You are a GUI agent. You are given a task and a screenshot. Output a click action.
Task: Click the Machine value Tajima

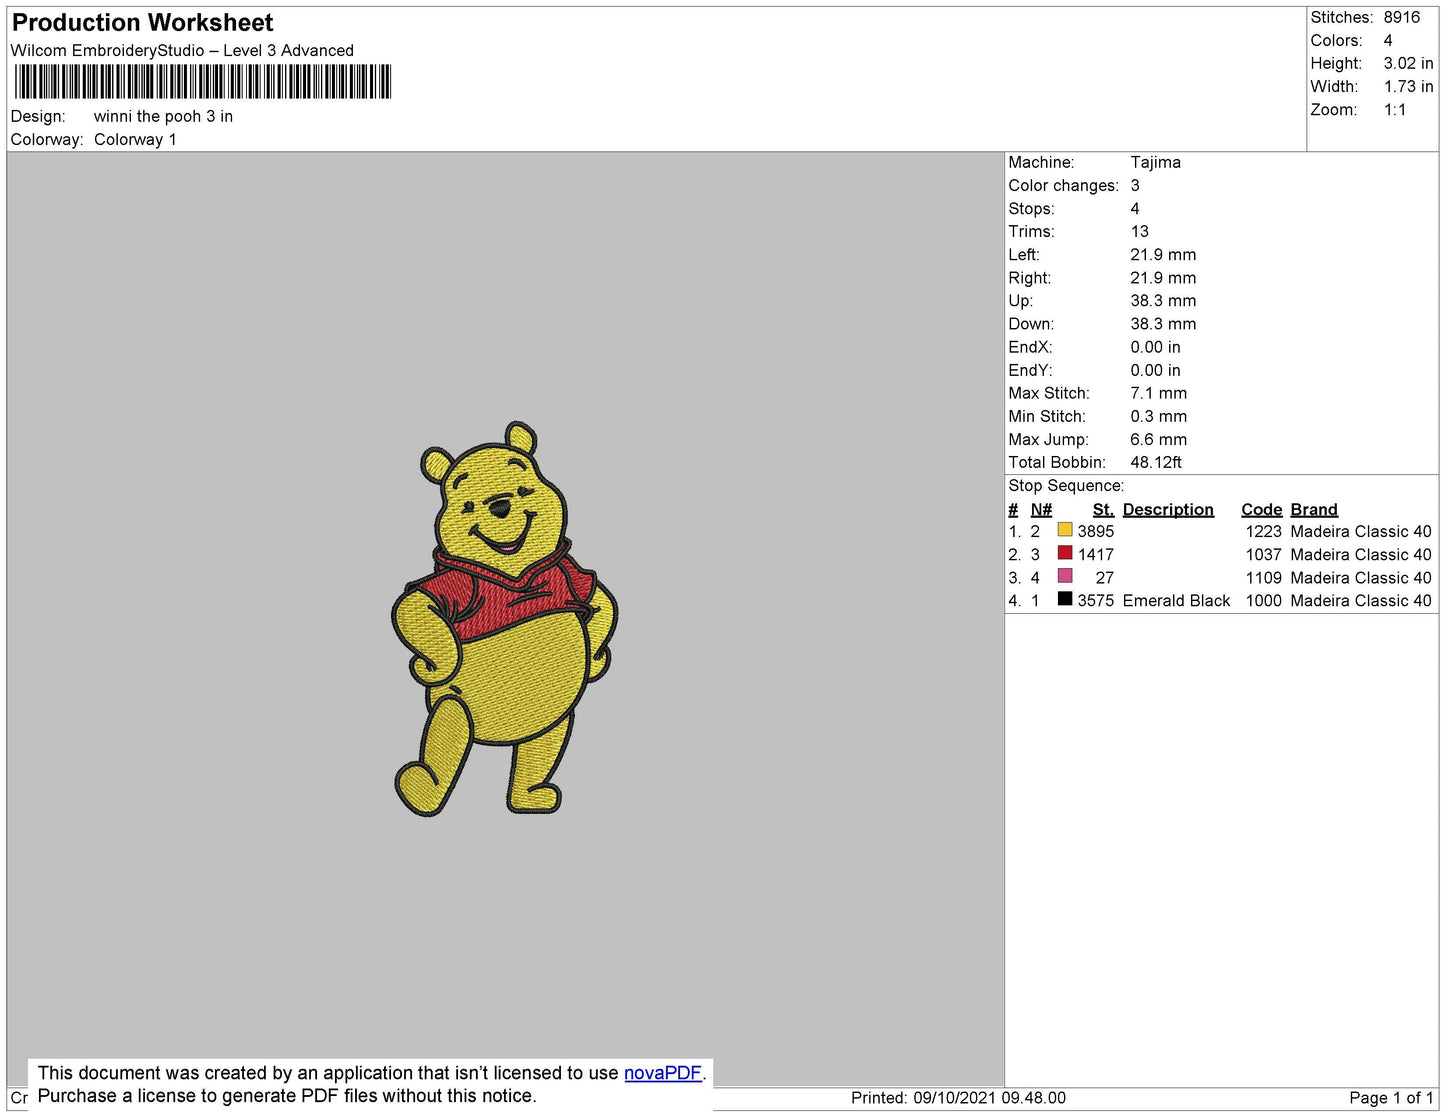(x=1155, y=163)
